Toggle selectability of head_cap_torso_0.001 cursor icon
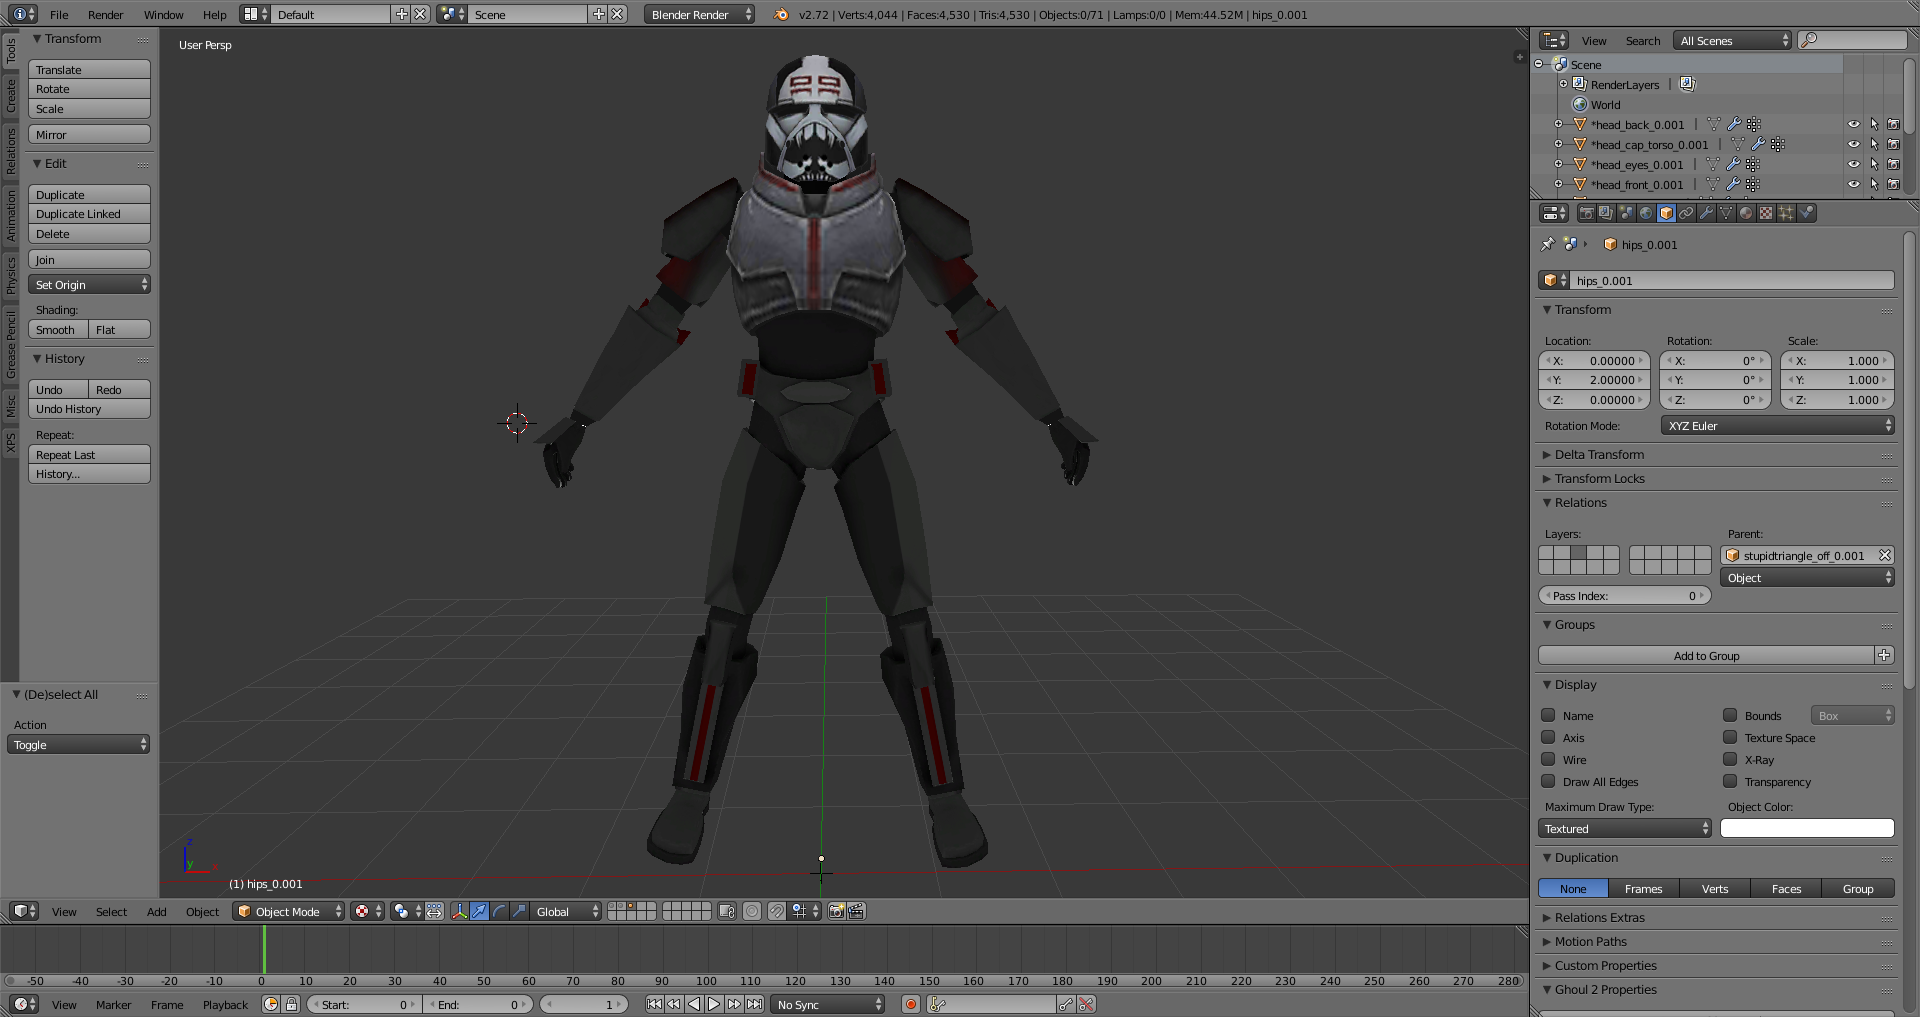This screenshot has width=1920, height=1017. (x=1874, y=144)
